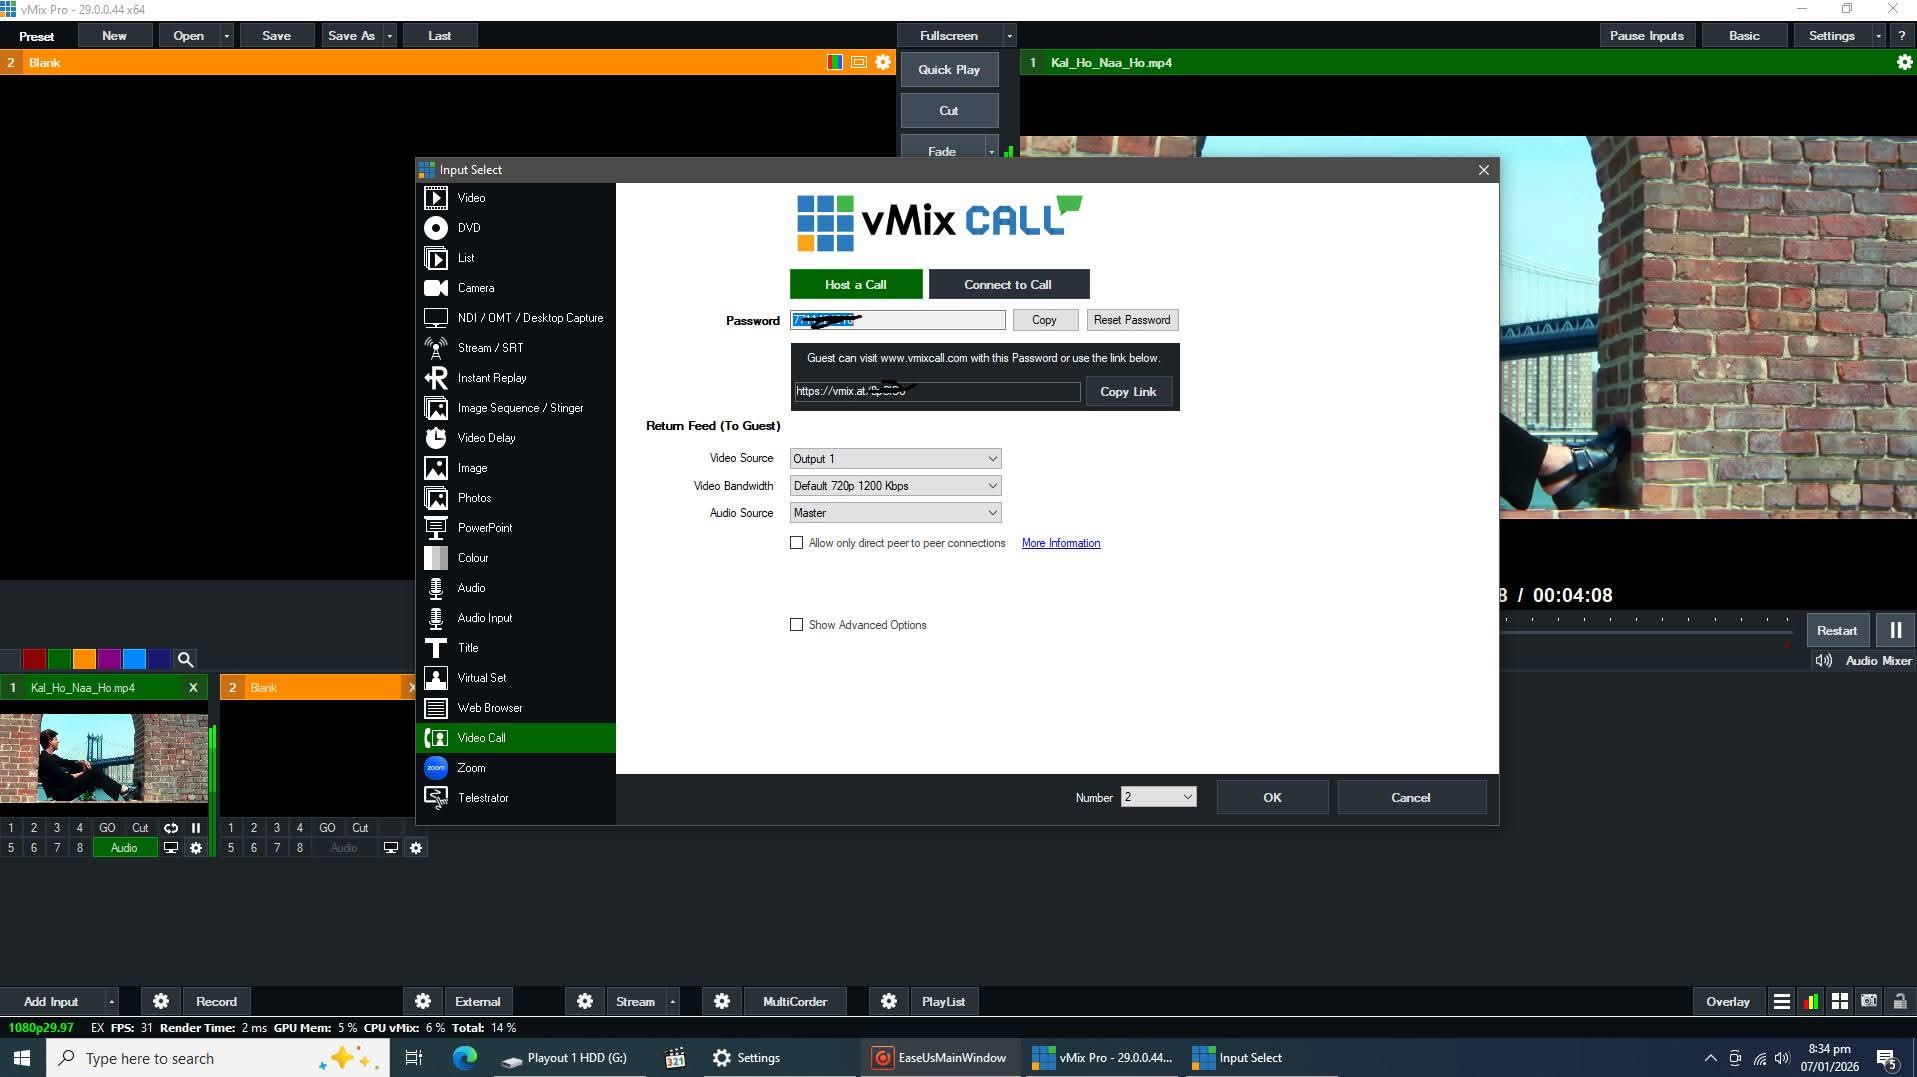Click the input search magnifier icon
Viewport: 1917px width, 1077px height.
[185, 659]
